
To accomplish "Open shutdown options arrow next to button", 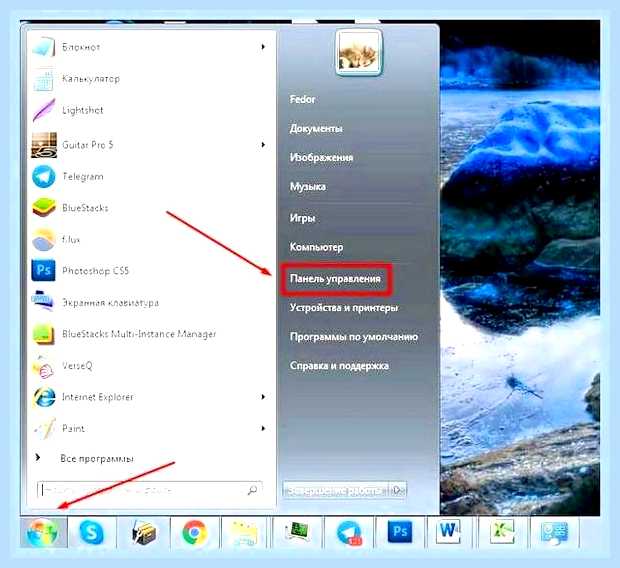I will (398, 491).
